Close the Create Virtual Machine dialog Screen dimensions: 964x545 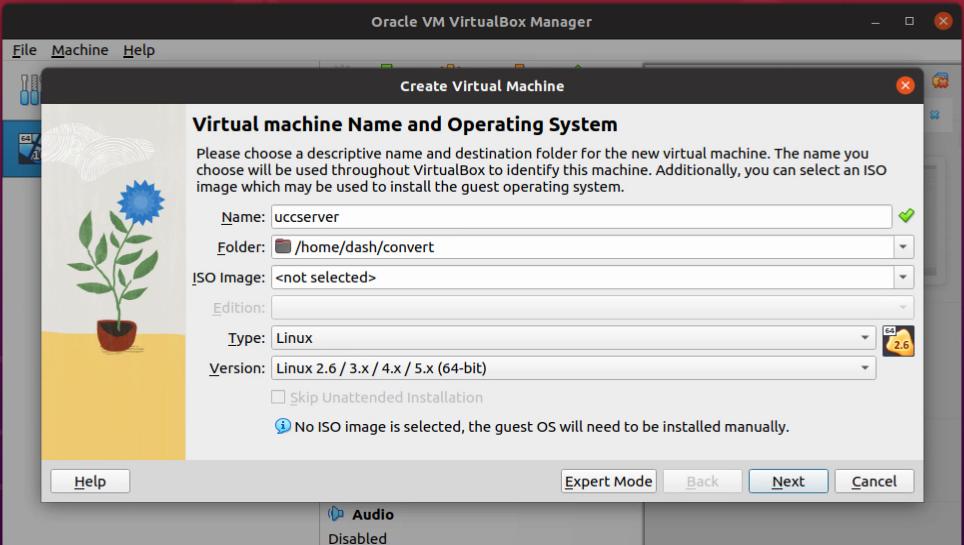(905, 86)
